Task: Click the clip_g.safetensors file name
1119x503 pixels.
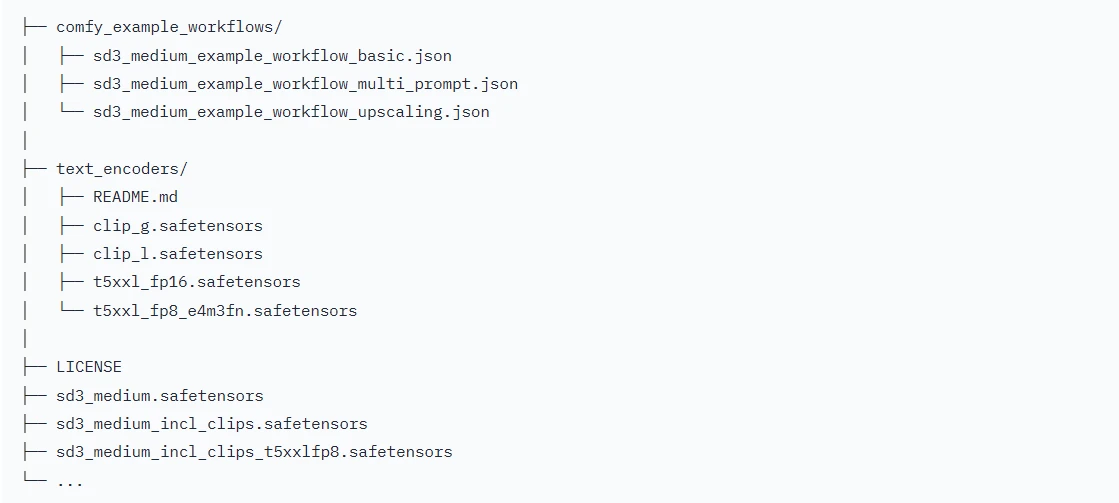Action: tap(178, 226)
